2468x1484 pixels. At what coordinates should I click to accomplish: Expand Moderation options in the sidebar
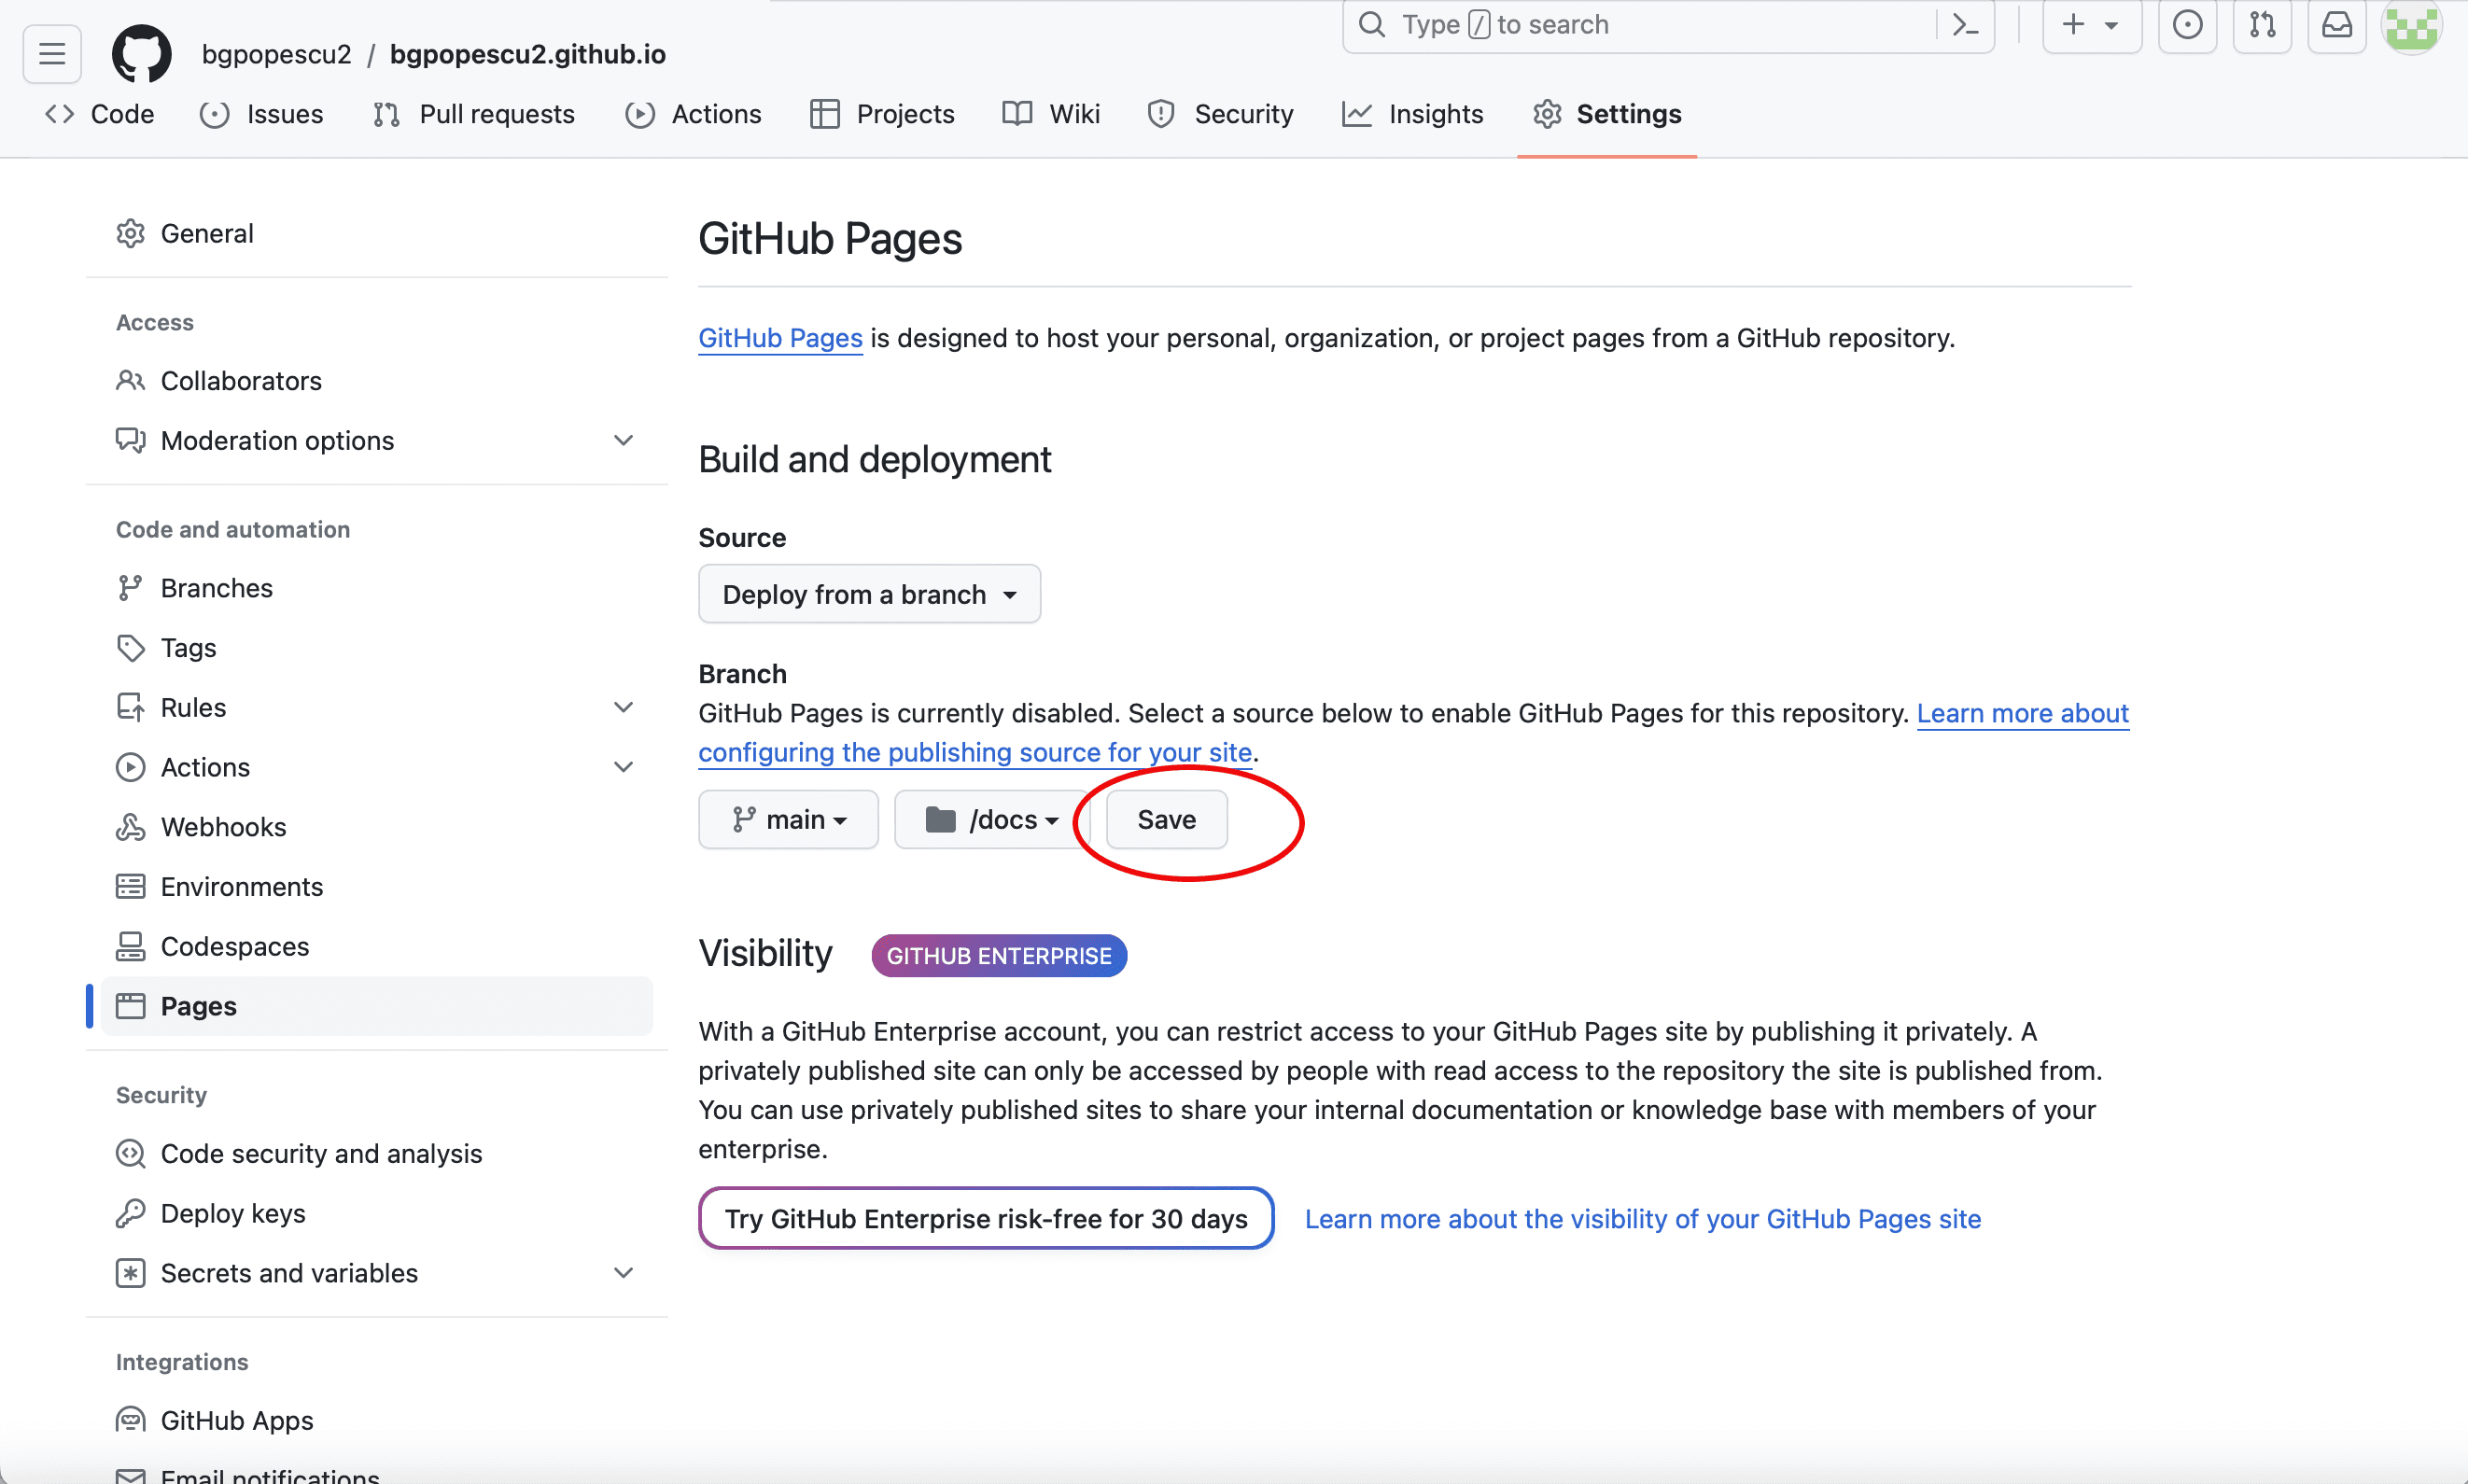(623, 441)
